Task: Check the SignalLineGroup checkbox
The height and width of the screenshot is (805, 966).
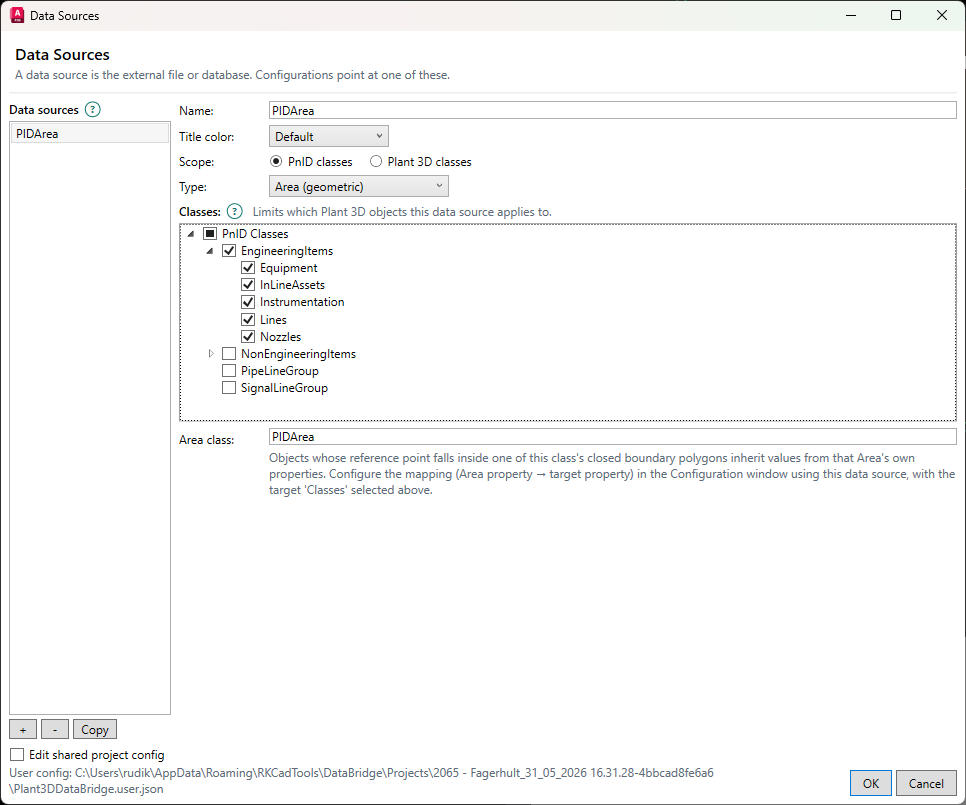Action: coord(229,388)
